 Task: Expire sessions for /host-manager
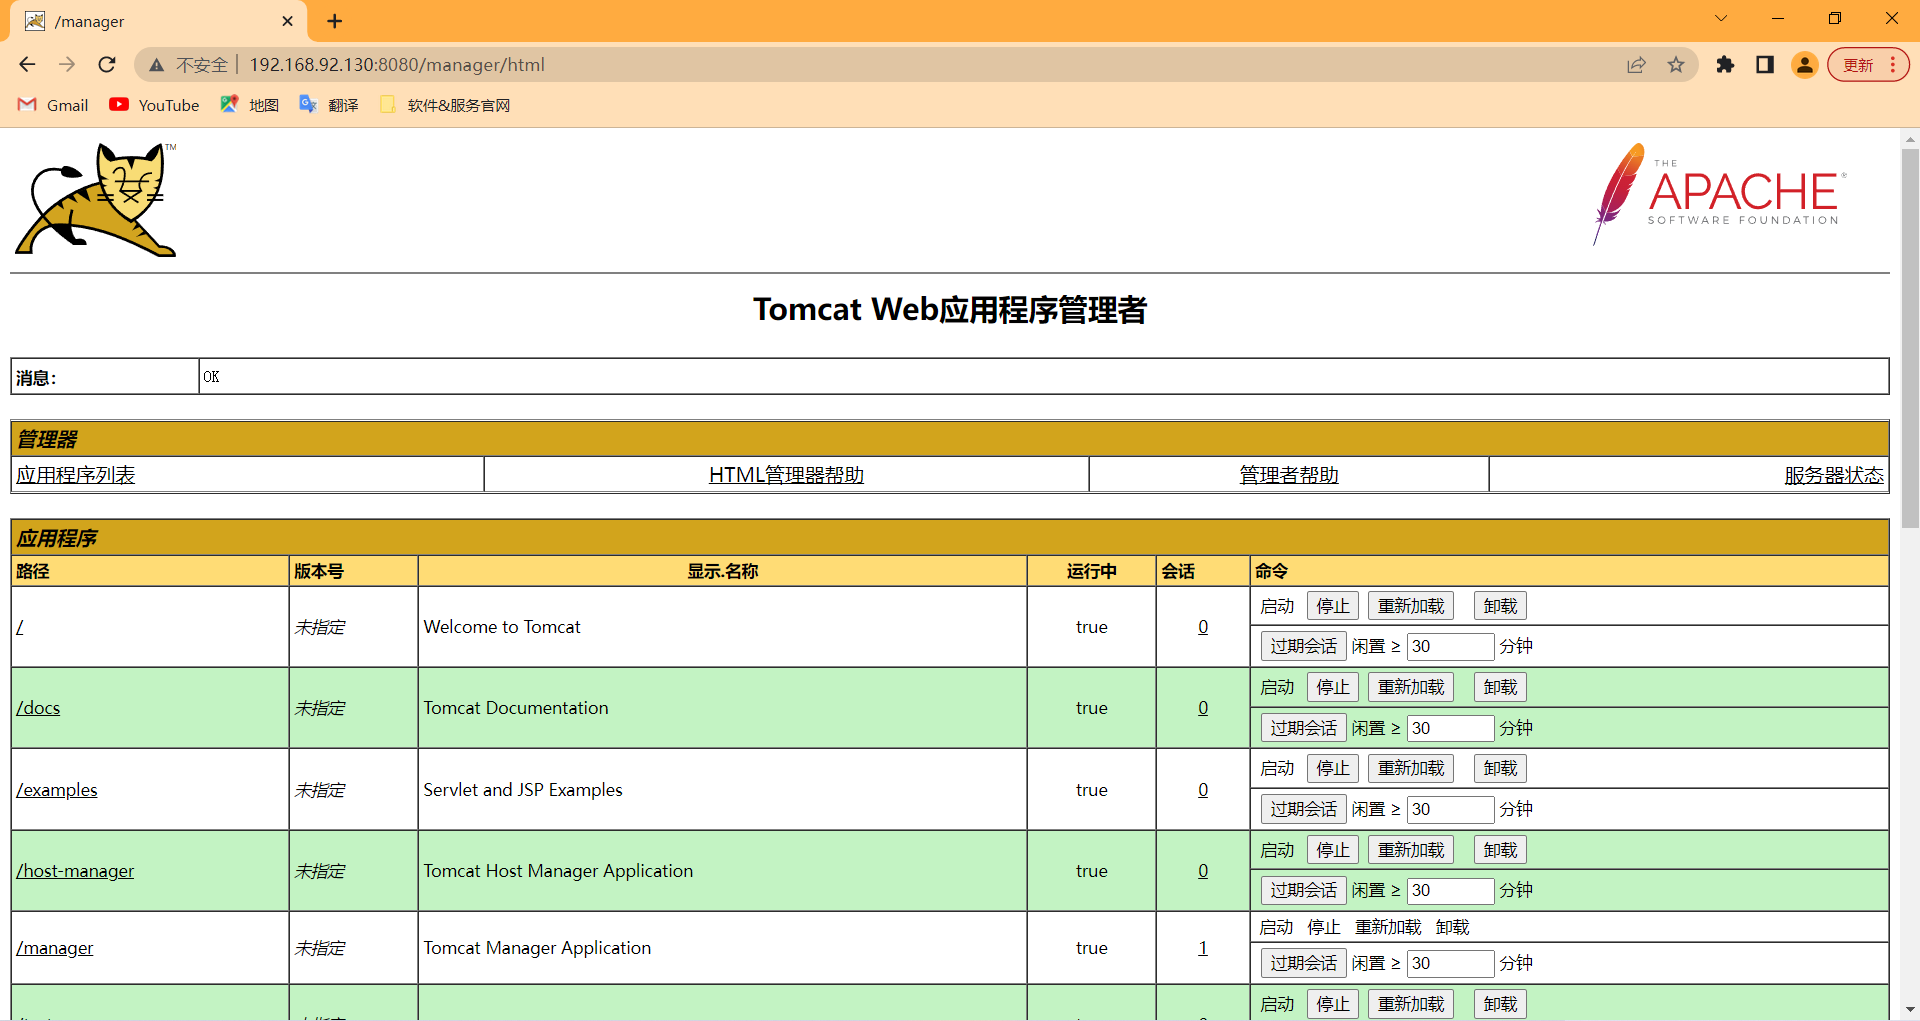(1303, 890)
